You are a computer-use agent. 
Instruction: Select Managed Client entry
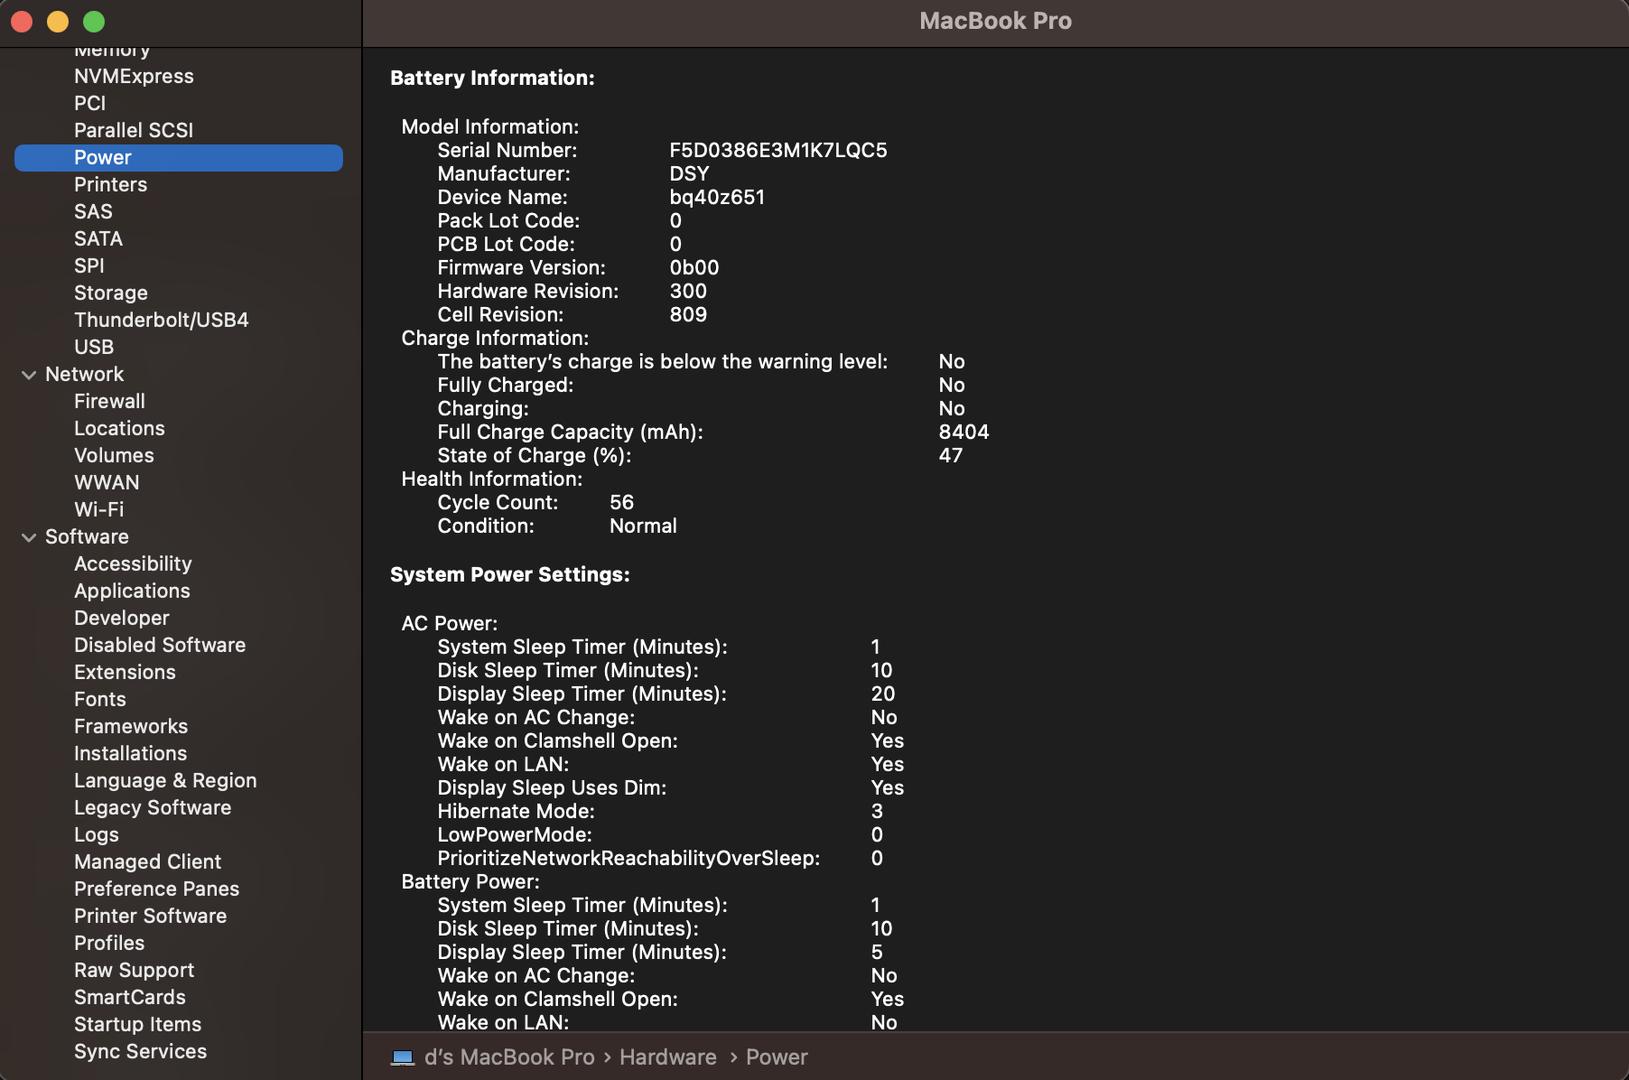pyautogui.click(x=148, y=861)
